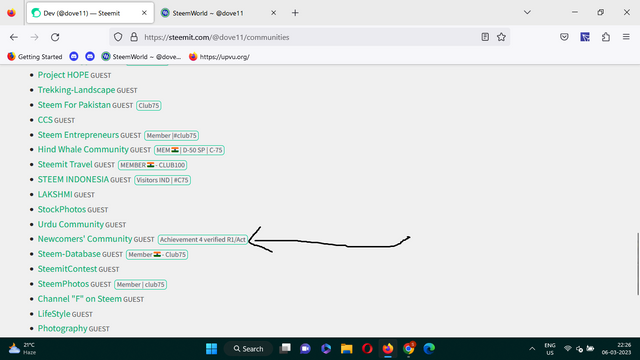Open the taskbar clock and date
640x360 pixels.
coord(616,349)
